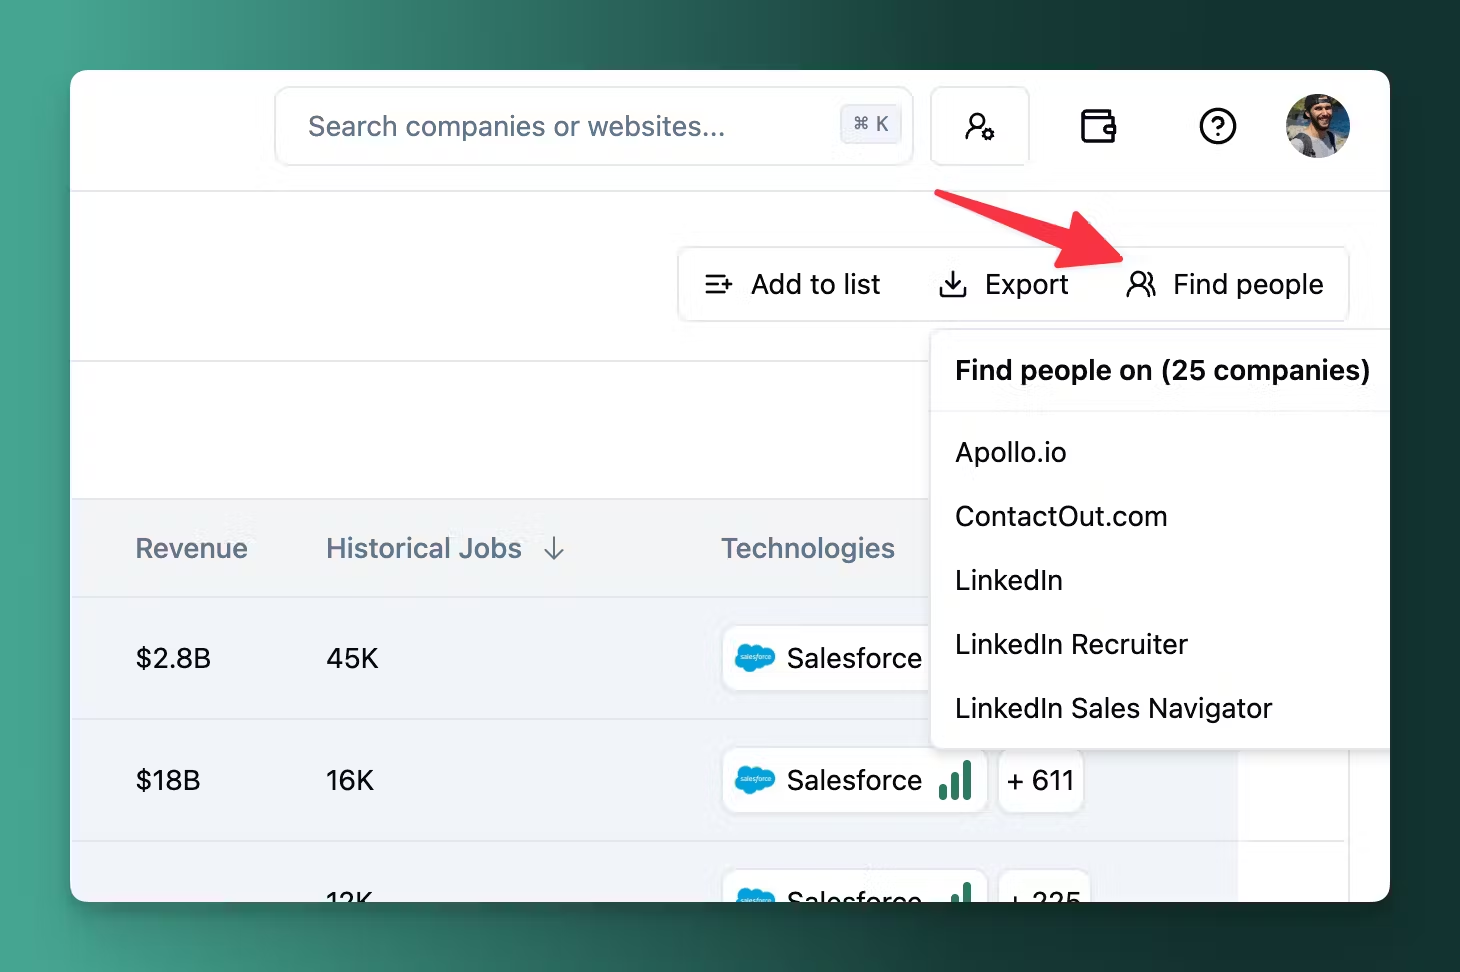Click the Export button
The image size is (1460, 972).
point(1003,284)
